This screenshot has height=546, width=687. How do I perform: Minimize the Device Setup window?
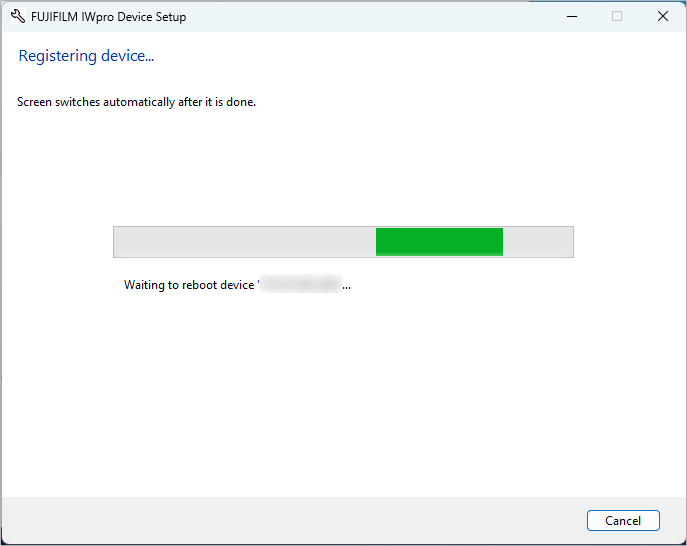(572, 17)
